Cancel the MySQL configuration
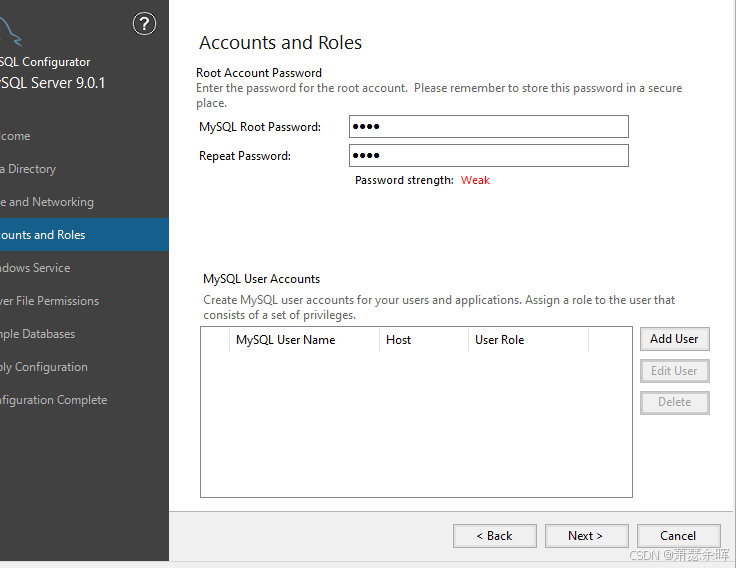Screen dimensions: 740x568 [x=678, y=536]
